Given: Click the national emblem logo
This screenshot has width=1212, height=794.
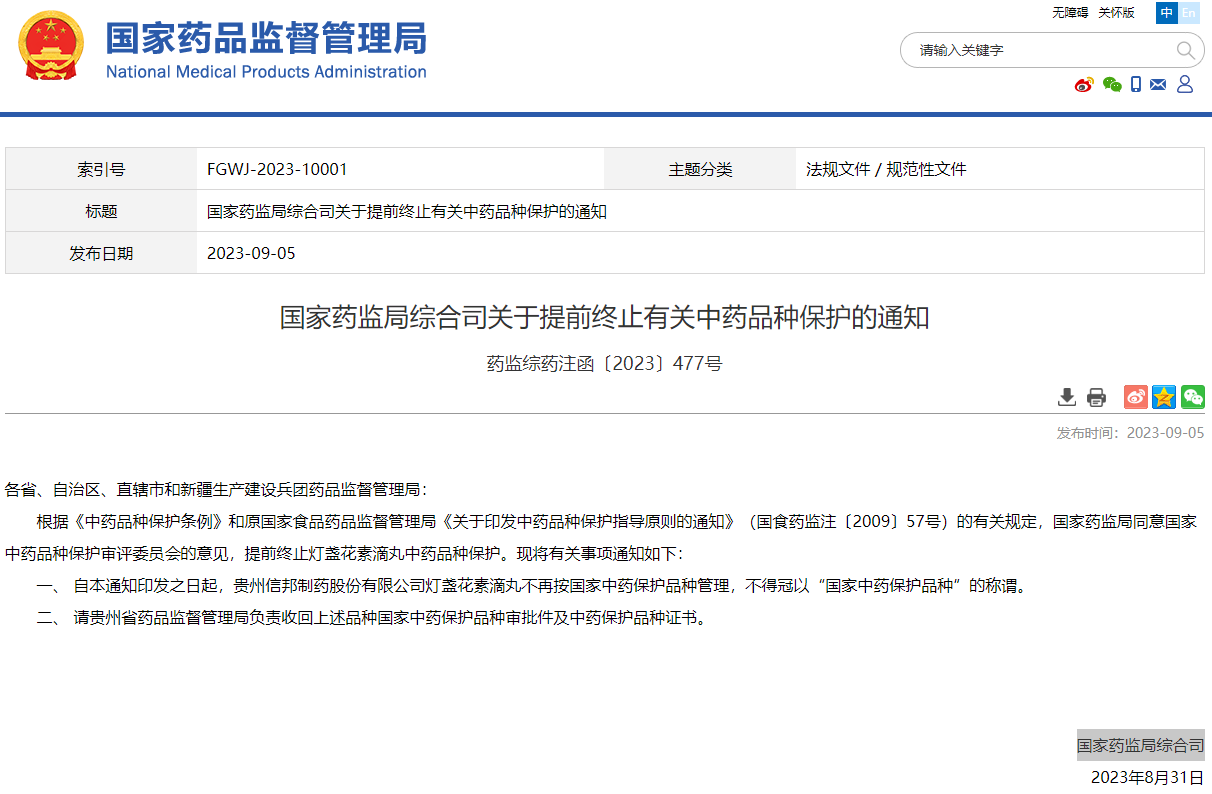Looking at the screenshot, I should point(52,46).
